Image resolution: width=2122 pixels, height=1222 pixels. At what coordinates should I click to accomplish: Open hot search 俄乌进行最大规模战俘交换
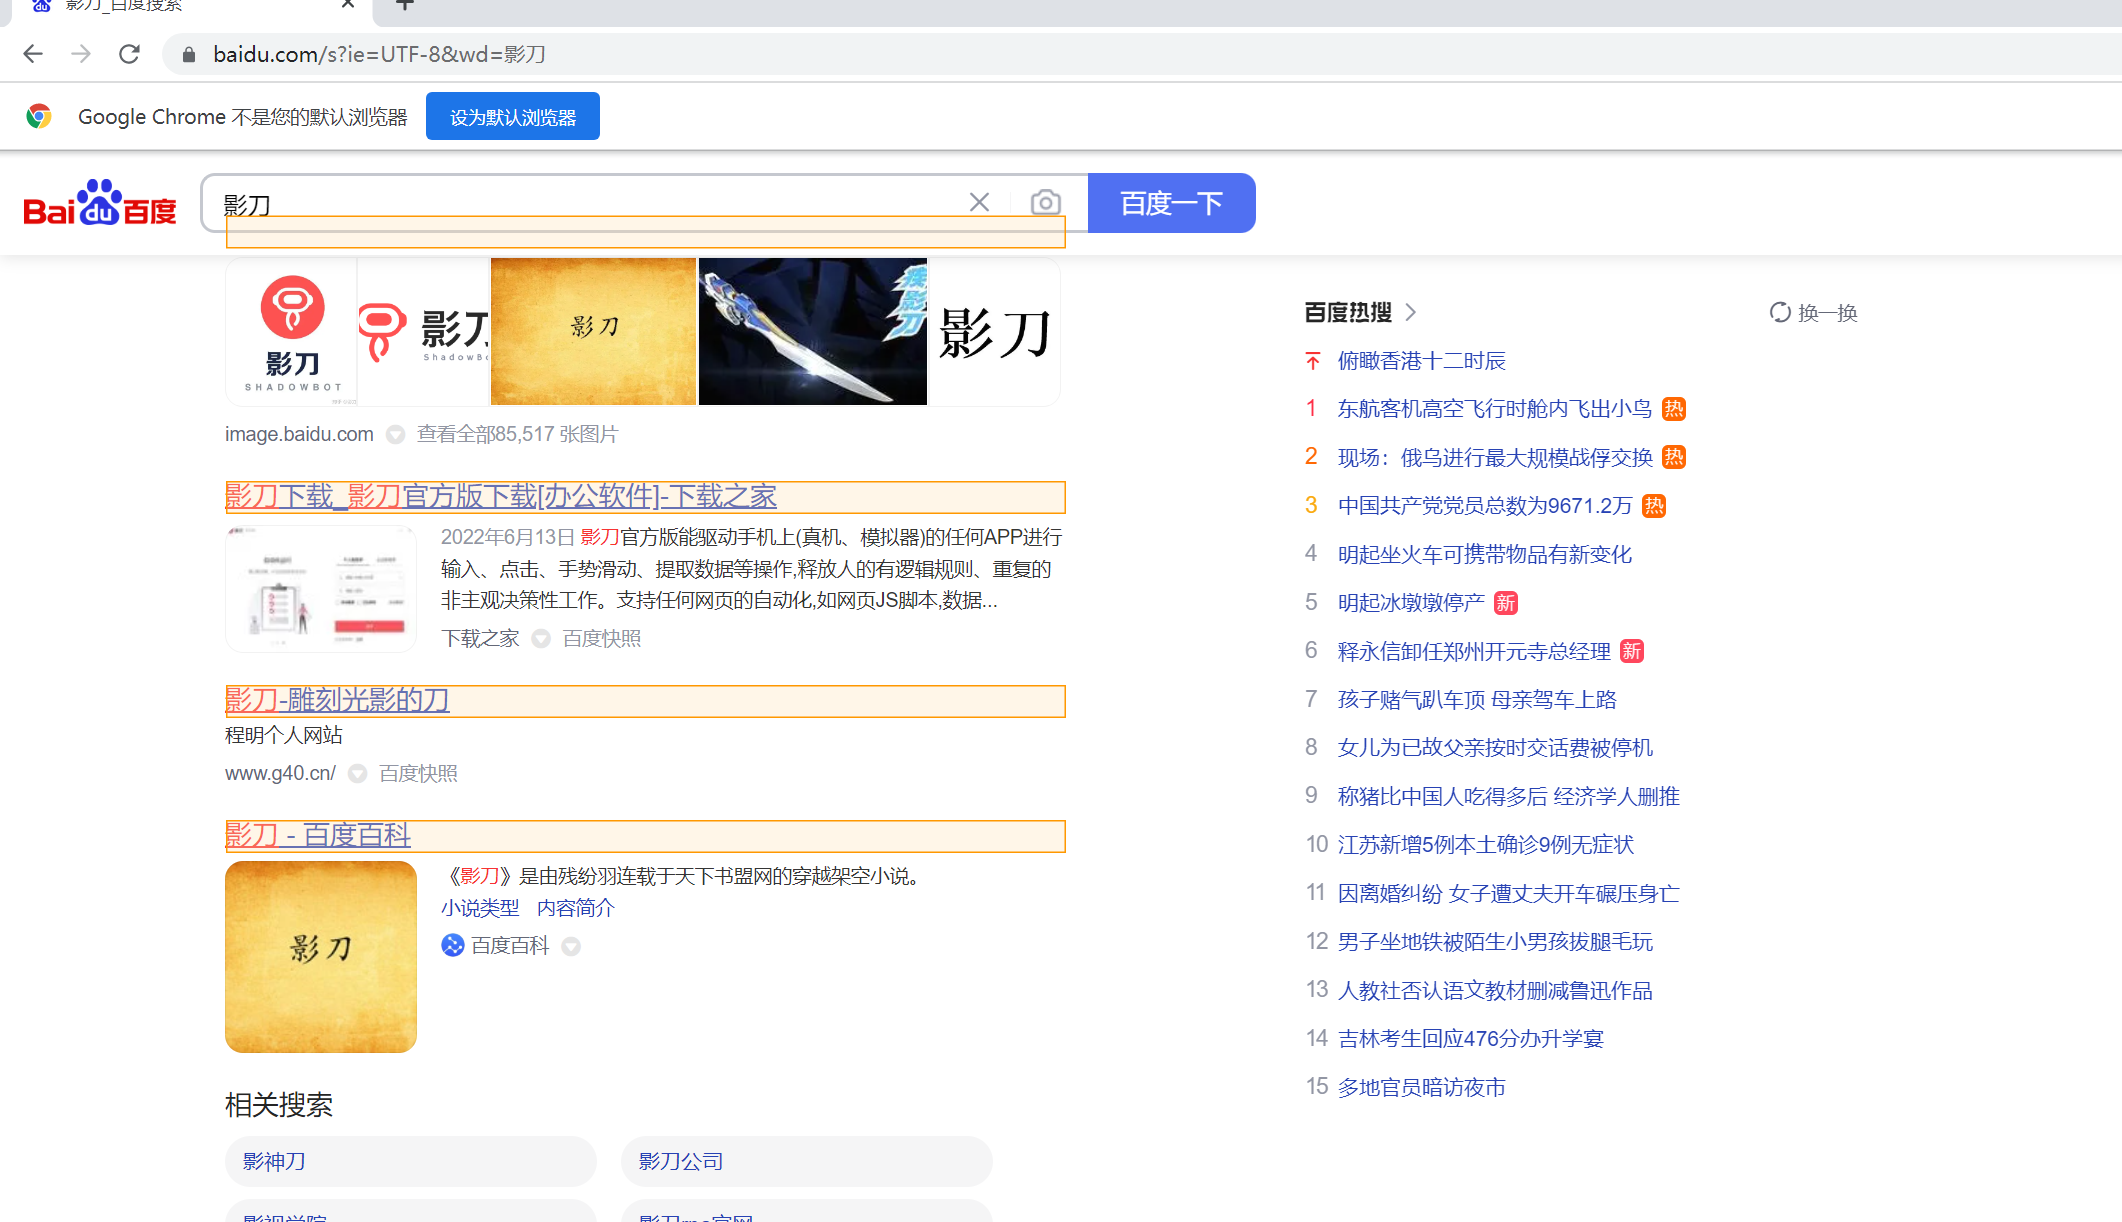click(x=1495, y=458)
